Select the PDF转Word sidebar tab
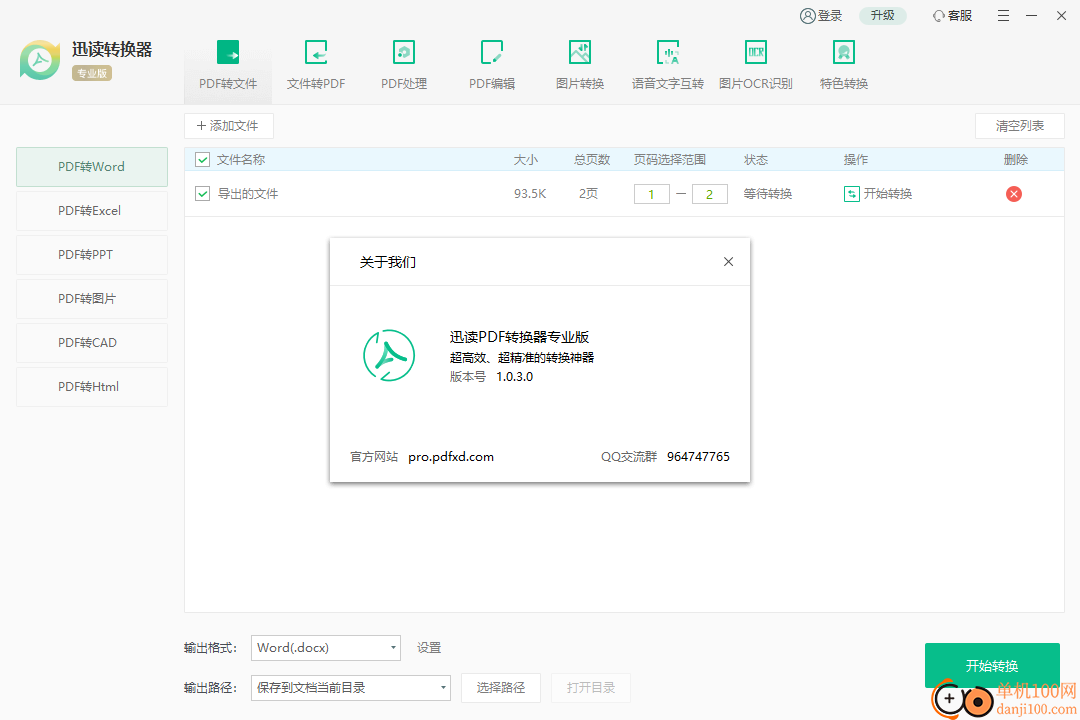 [92, 167]
